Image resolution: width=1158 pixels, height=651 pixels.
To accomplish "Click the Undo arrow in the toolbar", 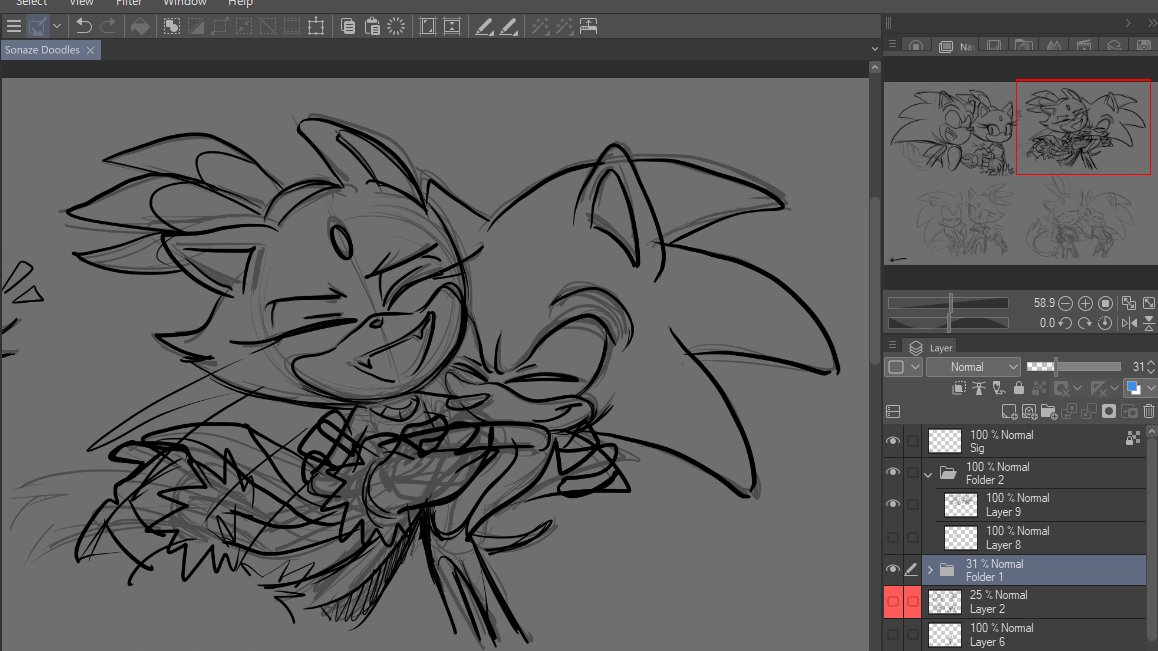I will click(x=83, y=27).
